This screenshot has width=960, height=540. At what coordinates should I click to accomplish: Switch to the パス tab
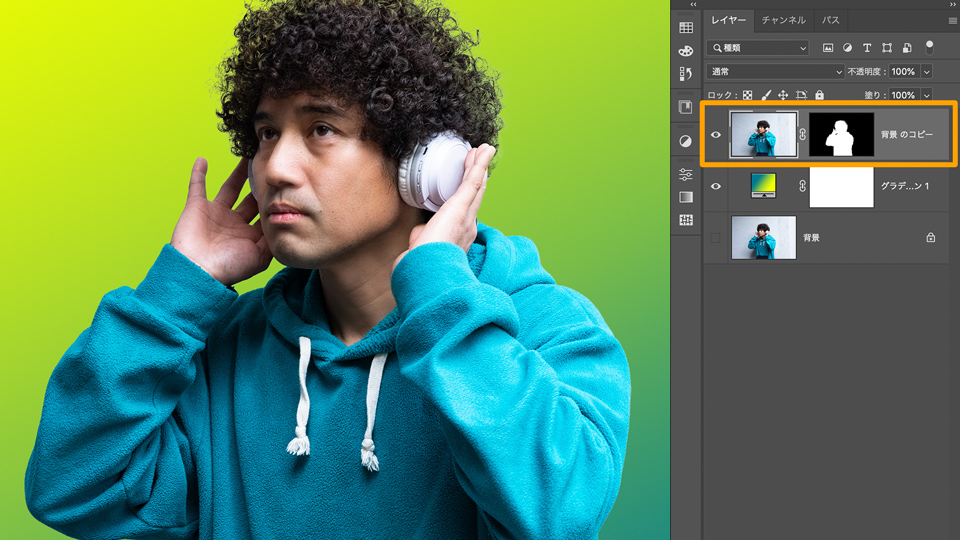(x=830, y=20)
